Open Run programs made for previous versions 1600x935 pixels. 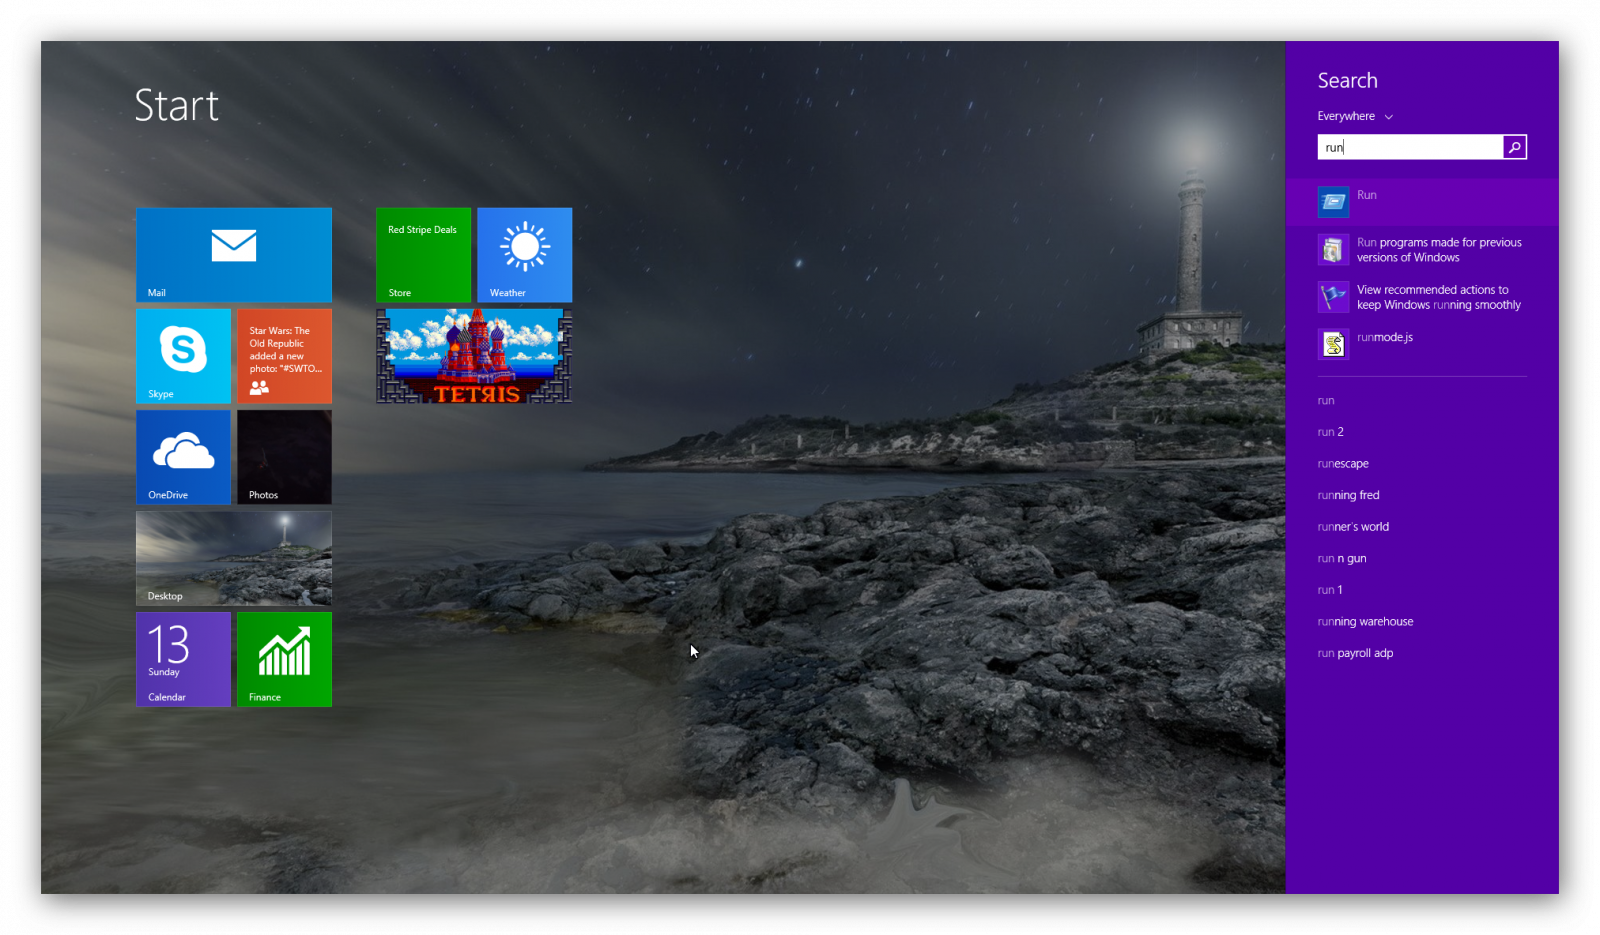[1422, 250]
